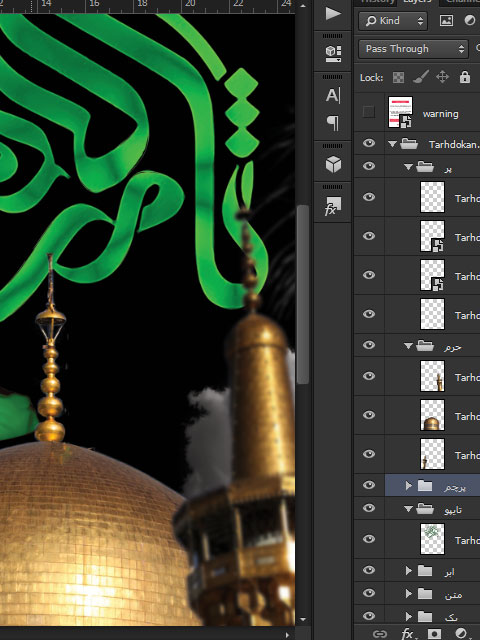Select the 'Tarhdokan.' group name
The width and height of the screenshot is (480, 640).
coord(454,144)
